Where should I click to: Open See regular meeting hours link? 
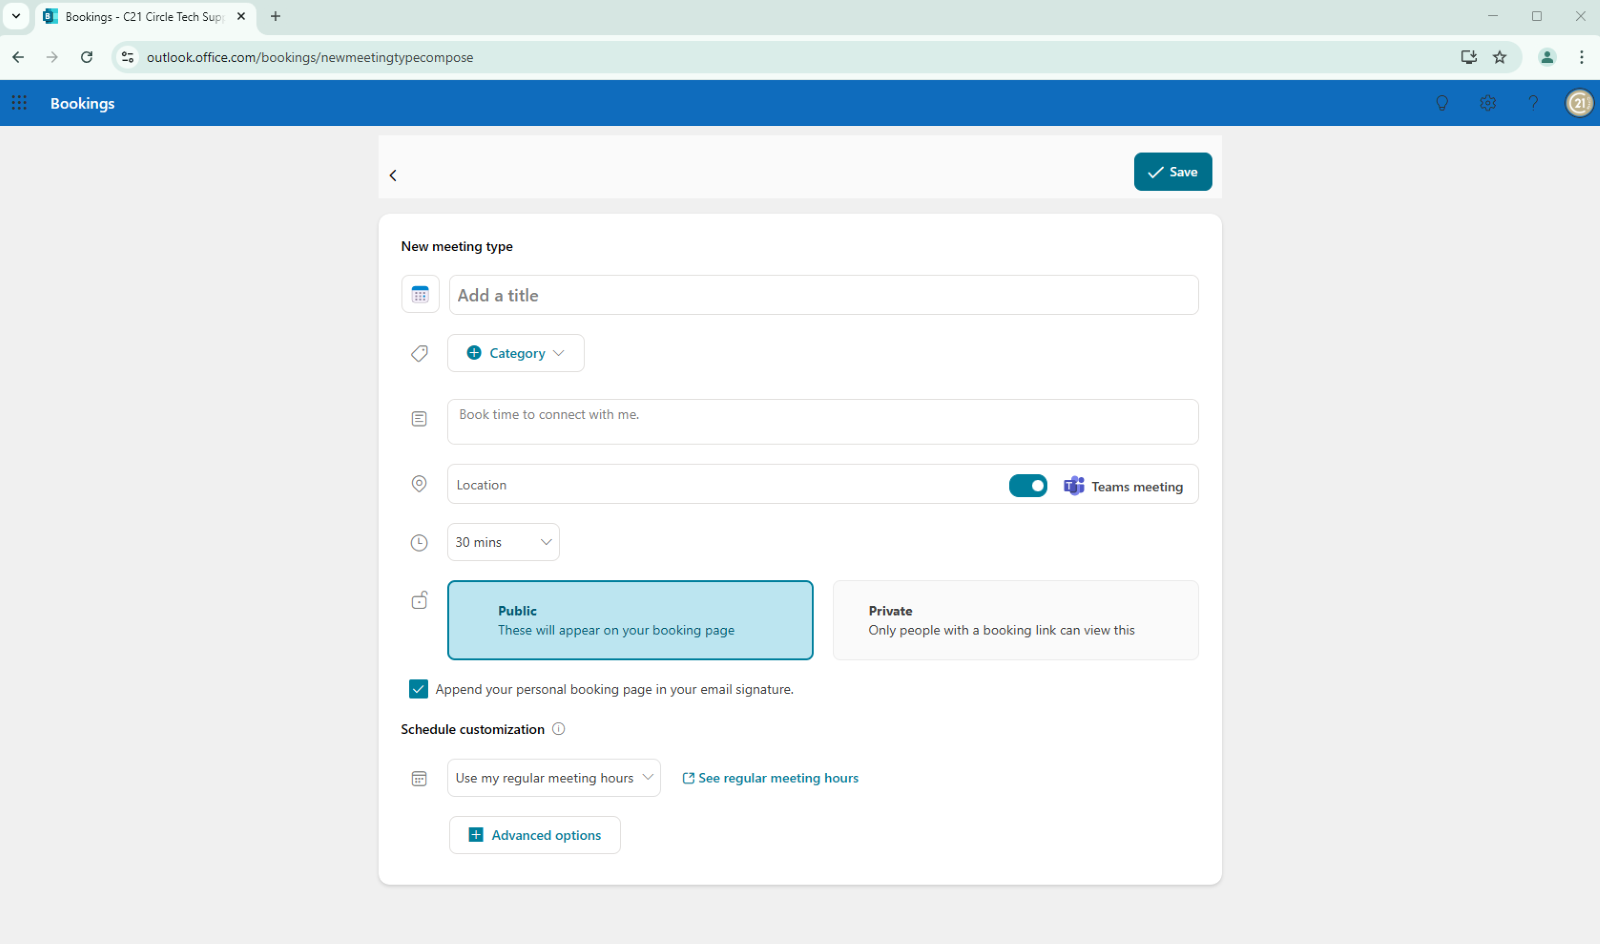[770, 778]
